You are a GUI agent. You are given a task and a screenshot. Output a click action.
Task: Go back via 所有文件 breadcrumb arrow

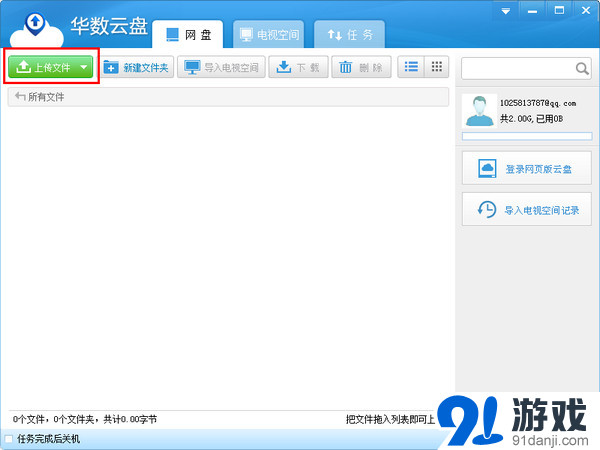20,96
